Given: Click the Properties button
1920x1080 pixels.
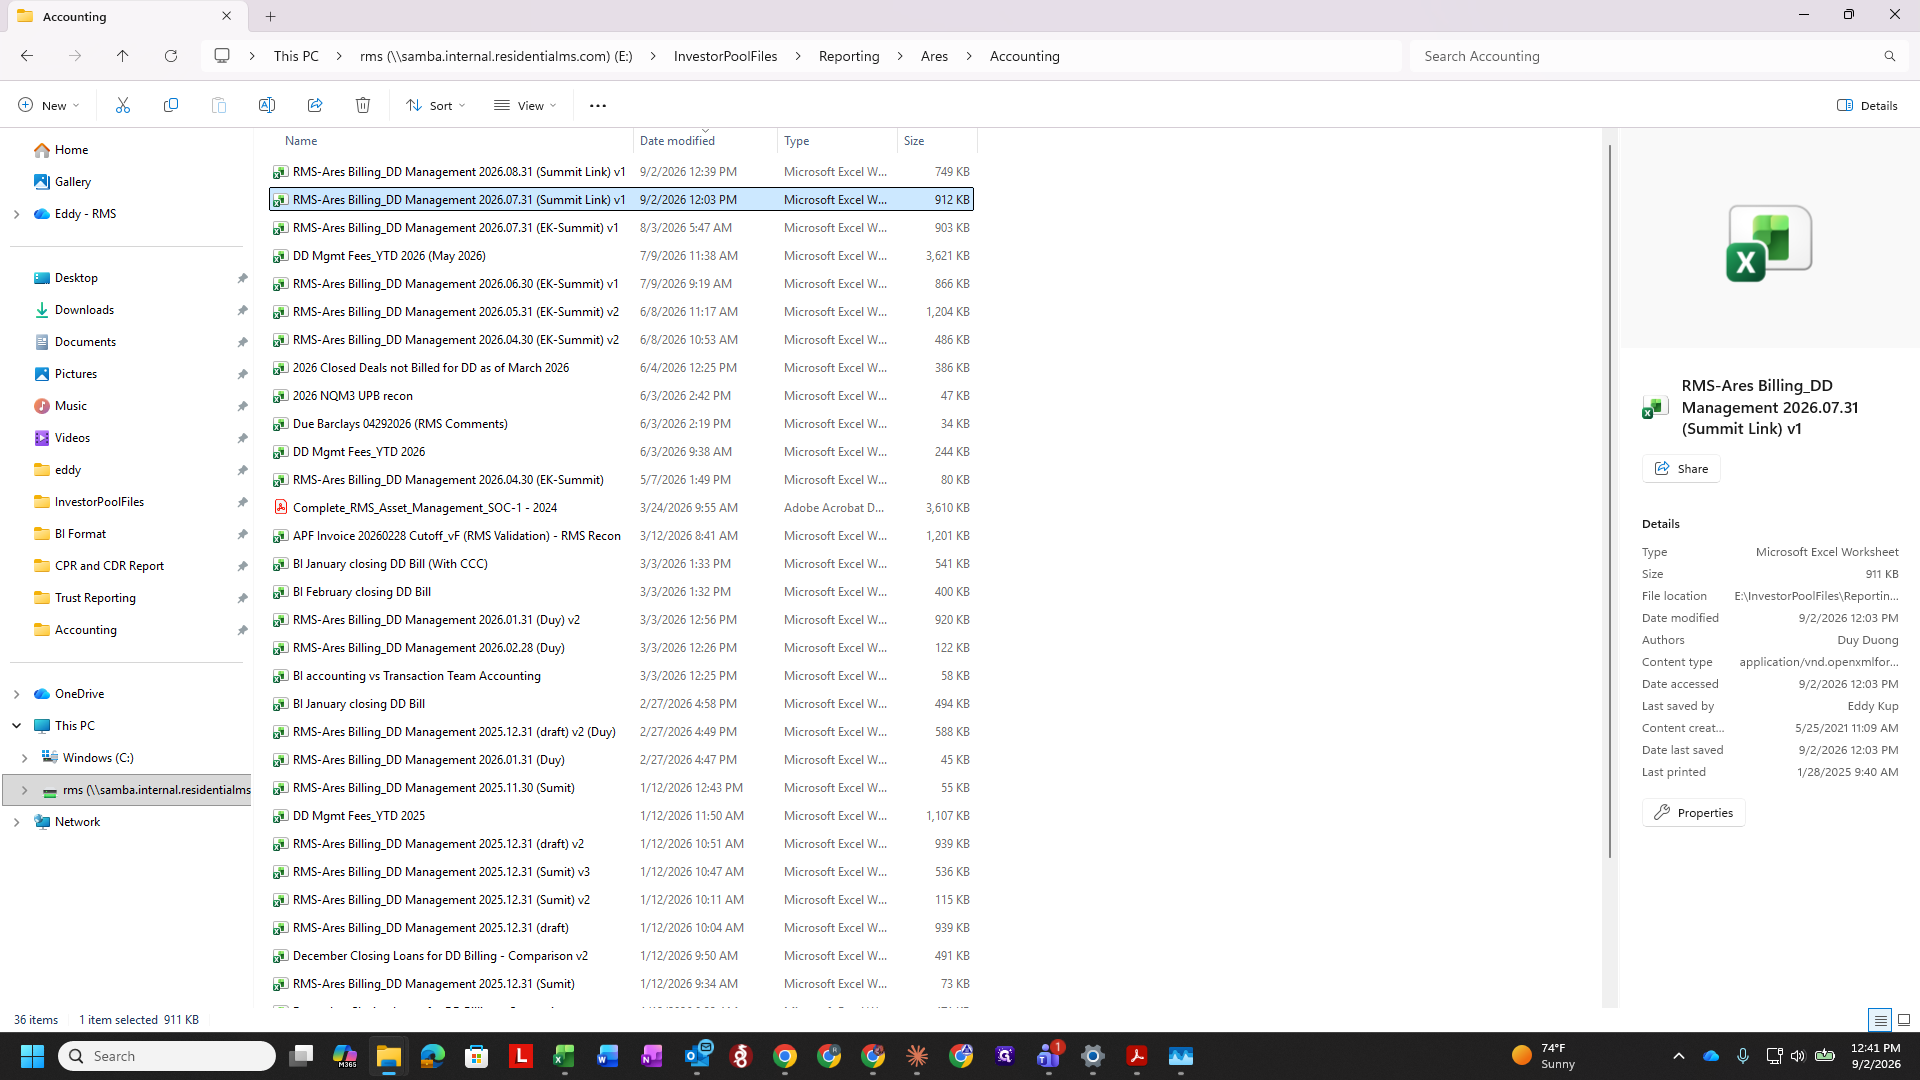Looking at the screenshot, I should click(x=1693, y=813).
